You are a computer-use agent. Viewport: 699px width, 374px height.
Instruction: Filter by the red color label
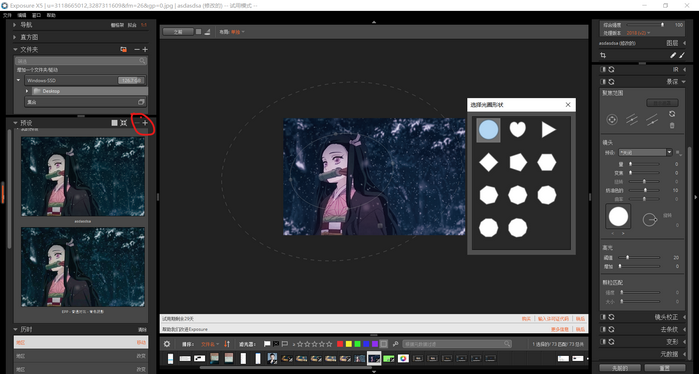click(340, 344)
